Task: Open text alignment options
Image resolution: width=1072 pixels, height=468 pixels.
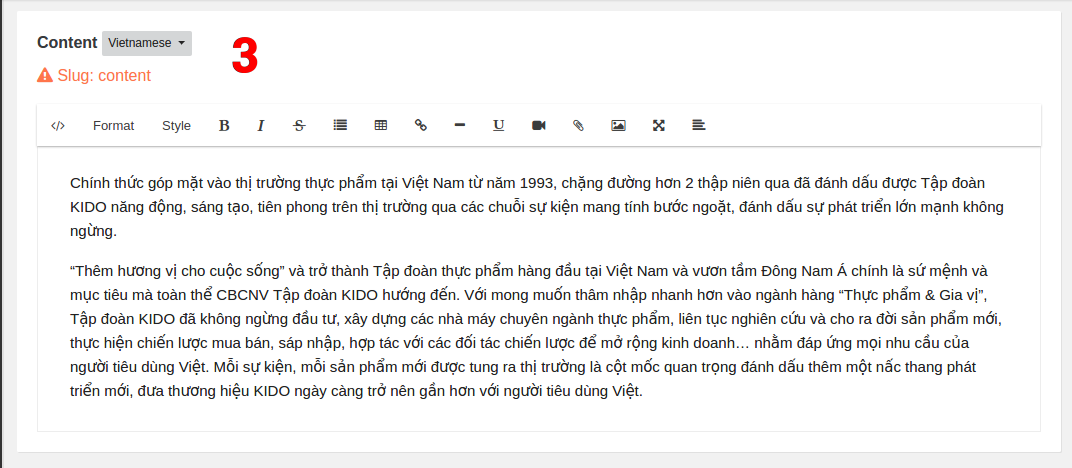Action: (x=699, y=126)
